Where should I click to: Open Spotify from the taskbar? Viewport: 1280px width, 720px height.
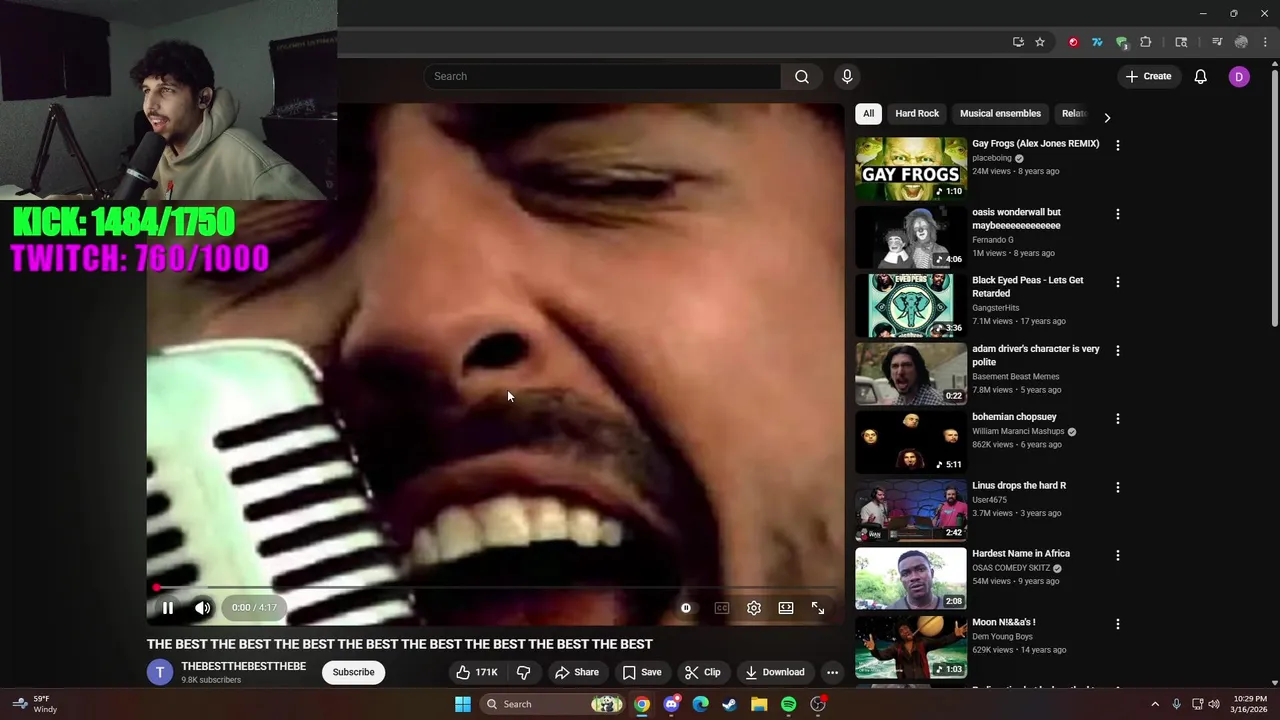[788, 704]
